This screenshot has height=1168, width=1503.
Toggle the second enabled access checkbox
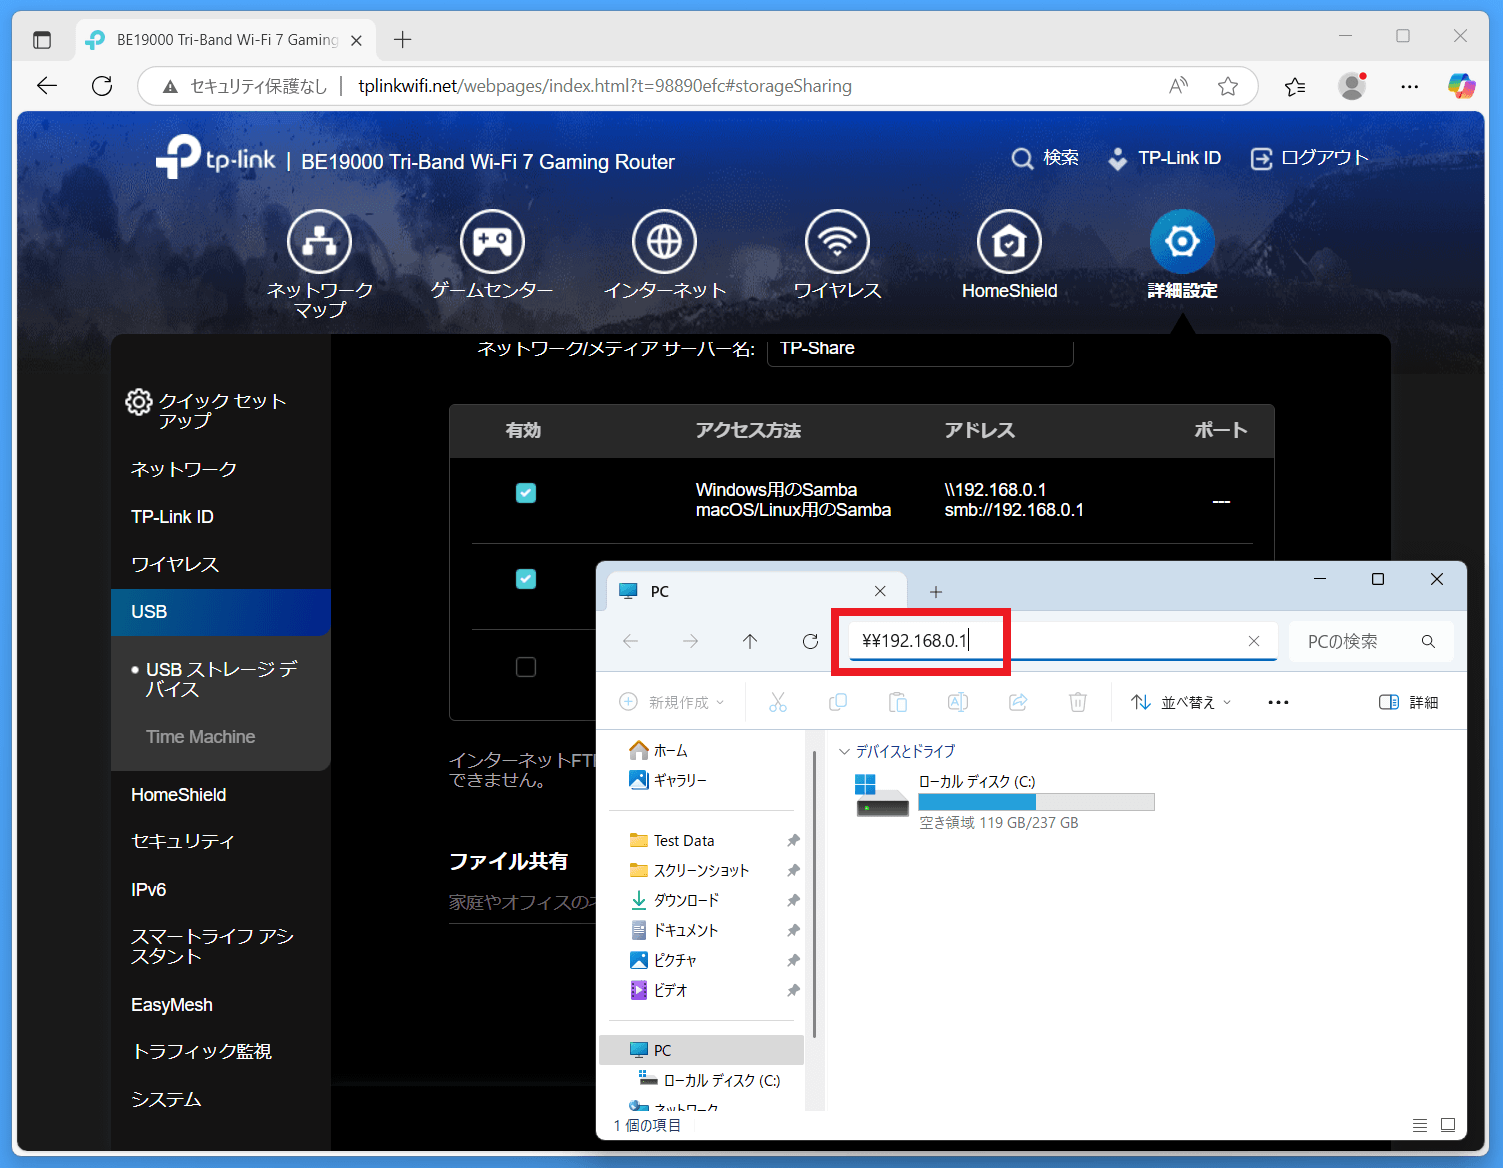coord(526,578)
